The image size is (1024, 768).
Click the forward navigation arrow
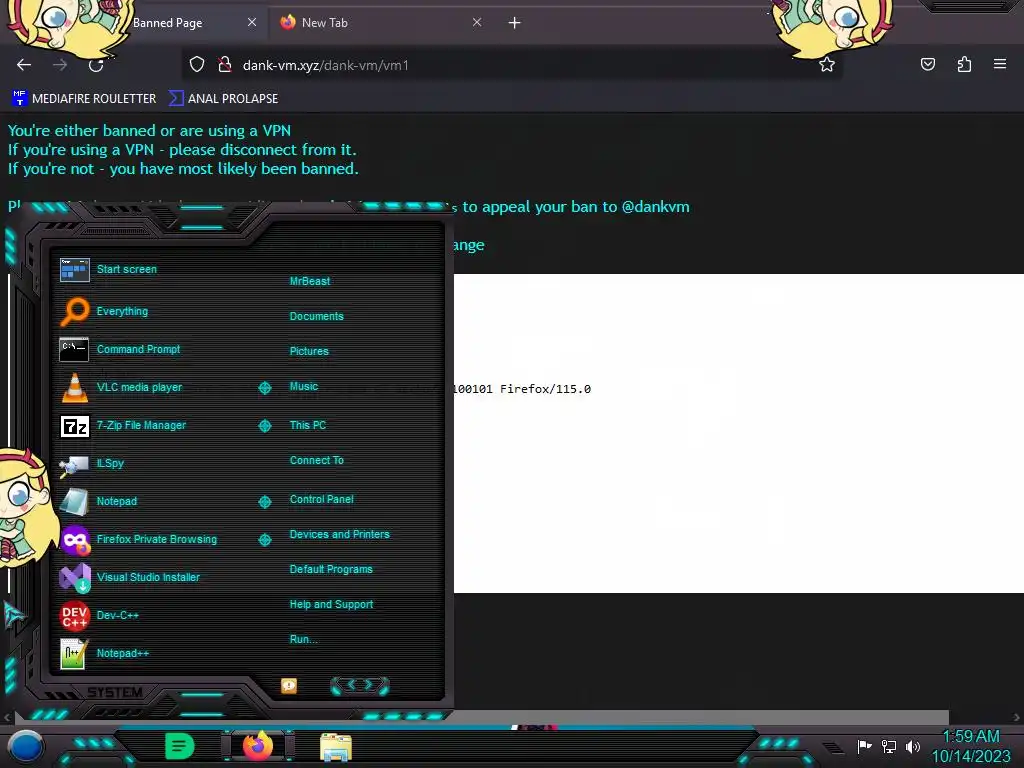[x=60, y=65]
